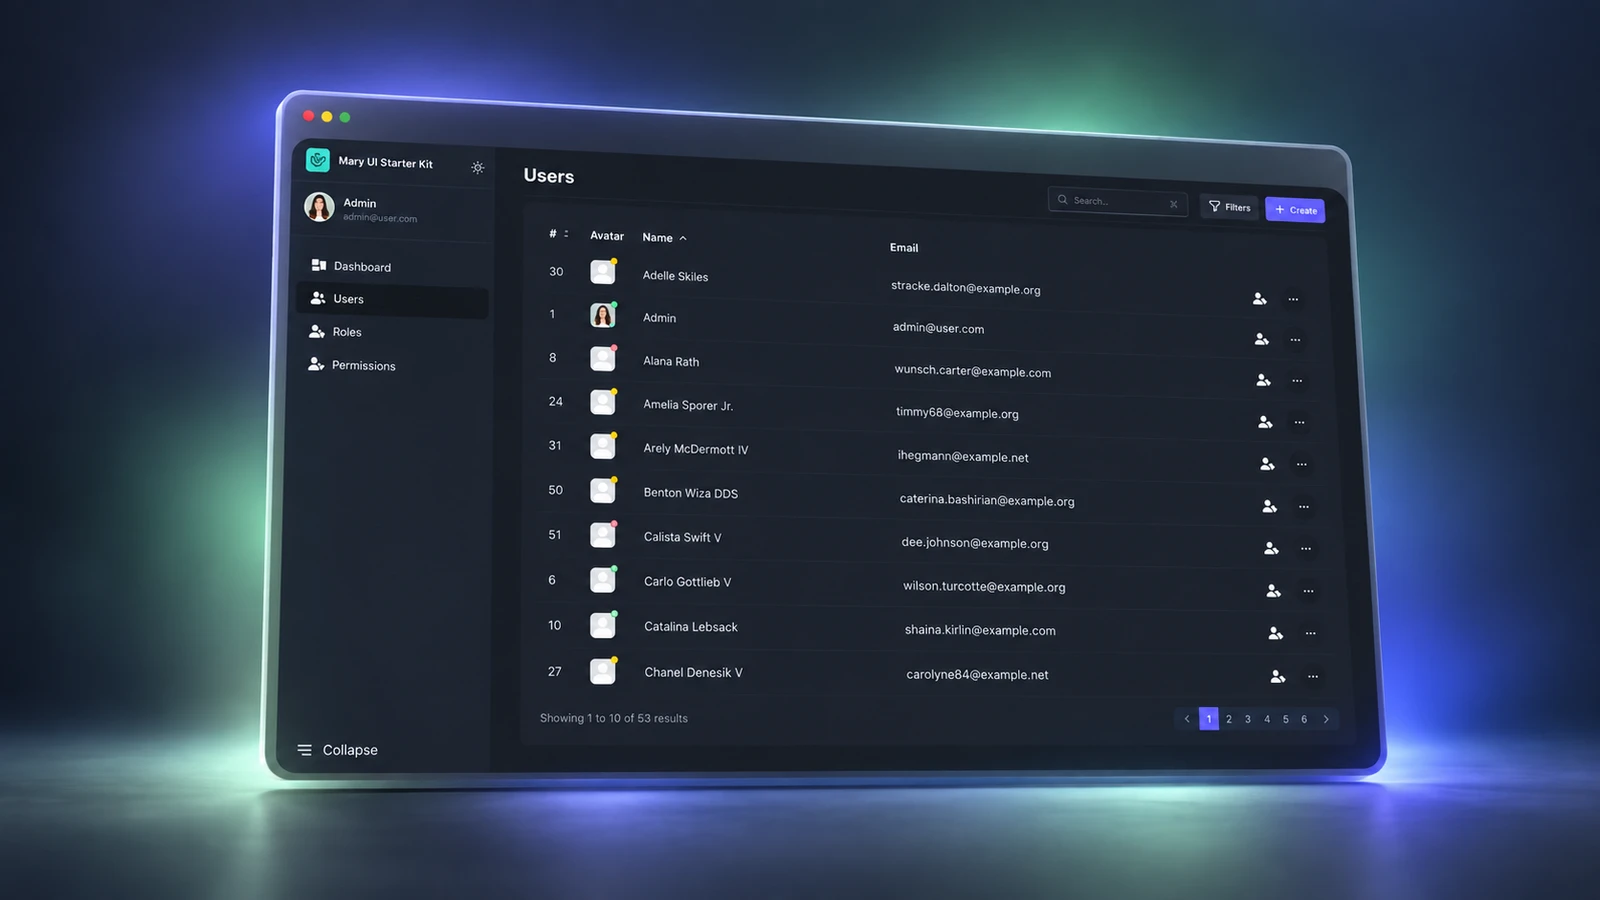Click the user icon for Chanel Denesik V
Image resolution: width=1600 pixels, height=900 pixels.
pyautogui.click(x=1278, y=677)
